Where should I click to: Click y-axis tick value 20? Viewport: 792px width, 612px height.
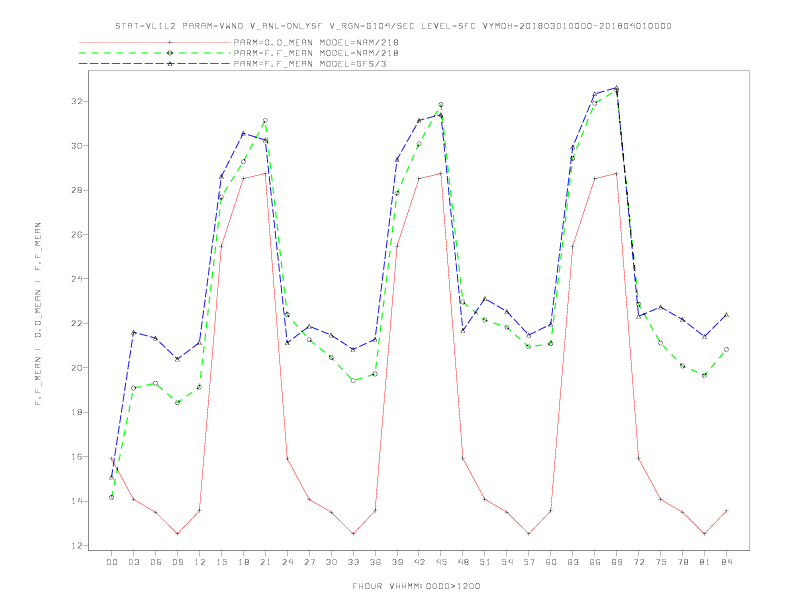tap(77, 368)
